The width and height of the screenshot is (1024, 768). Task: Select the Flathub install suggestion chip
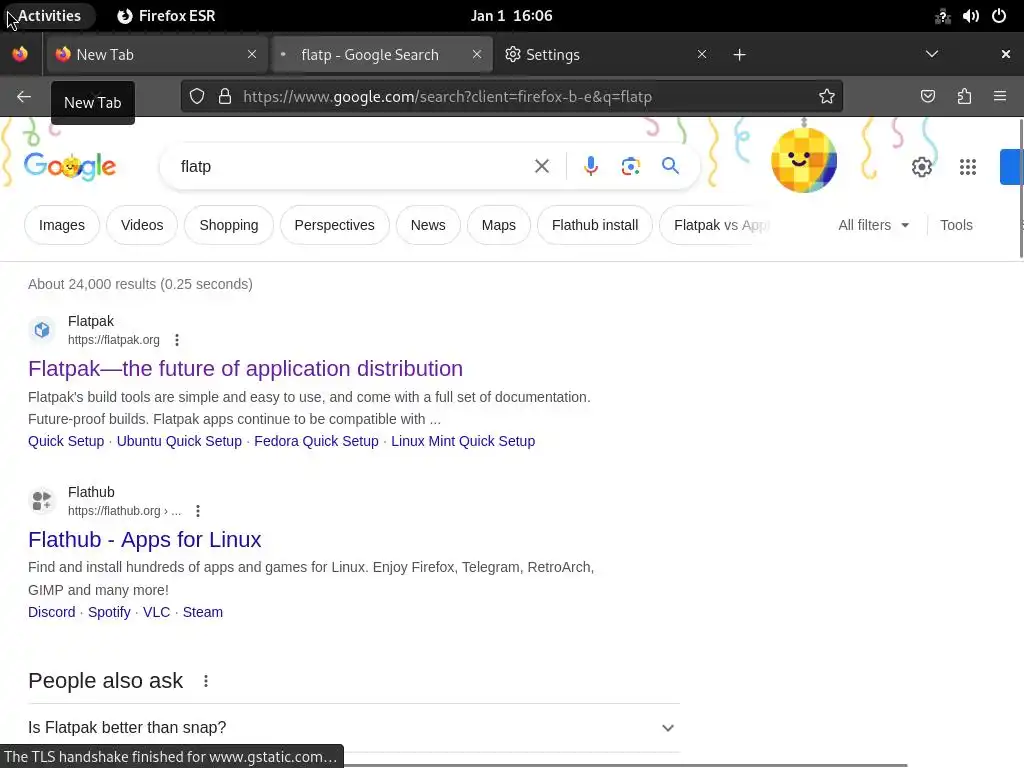tap(595, 225)
